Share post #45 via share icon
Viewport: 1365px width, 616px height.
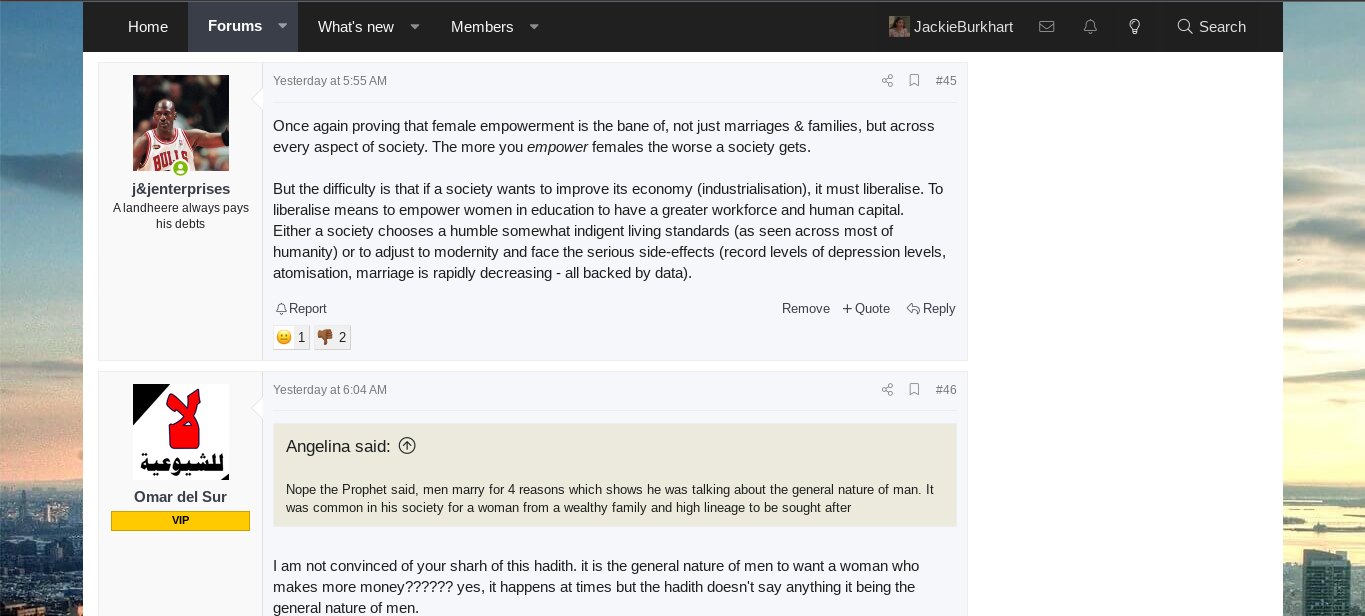coord(887,81)
